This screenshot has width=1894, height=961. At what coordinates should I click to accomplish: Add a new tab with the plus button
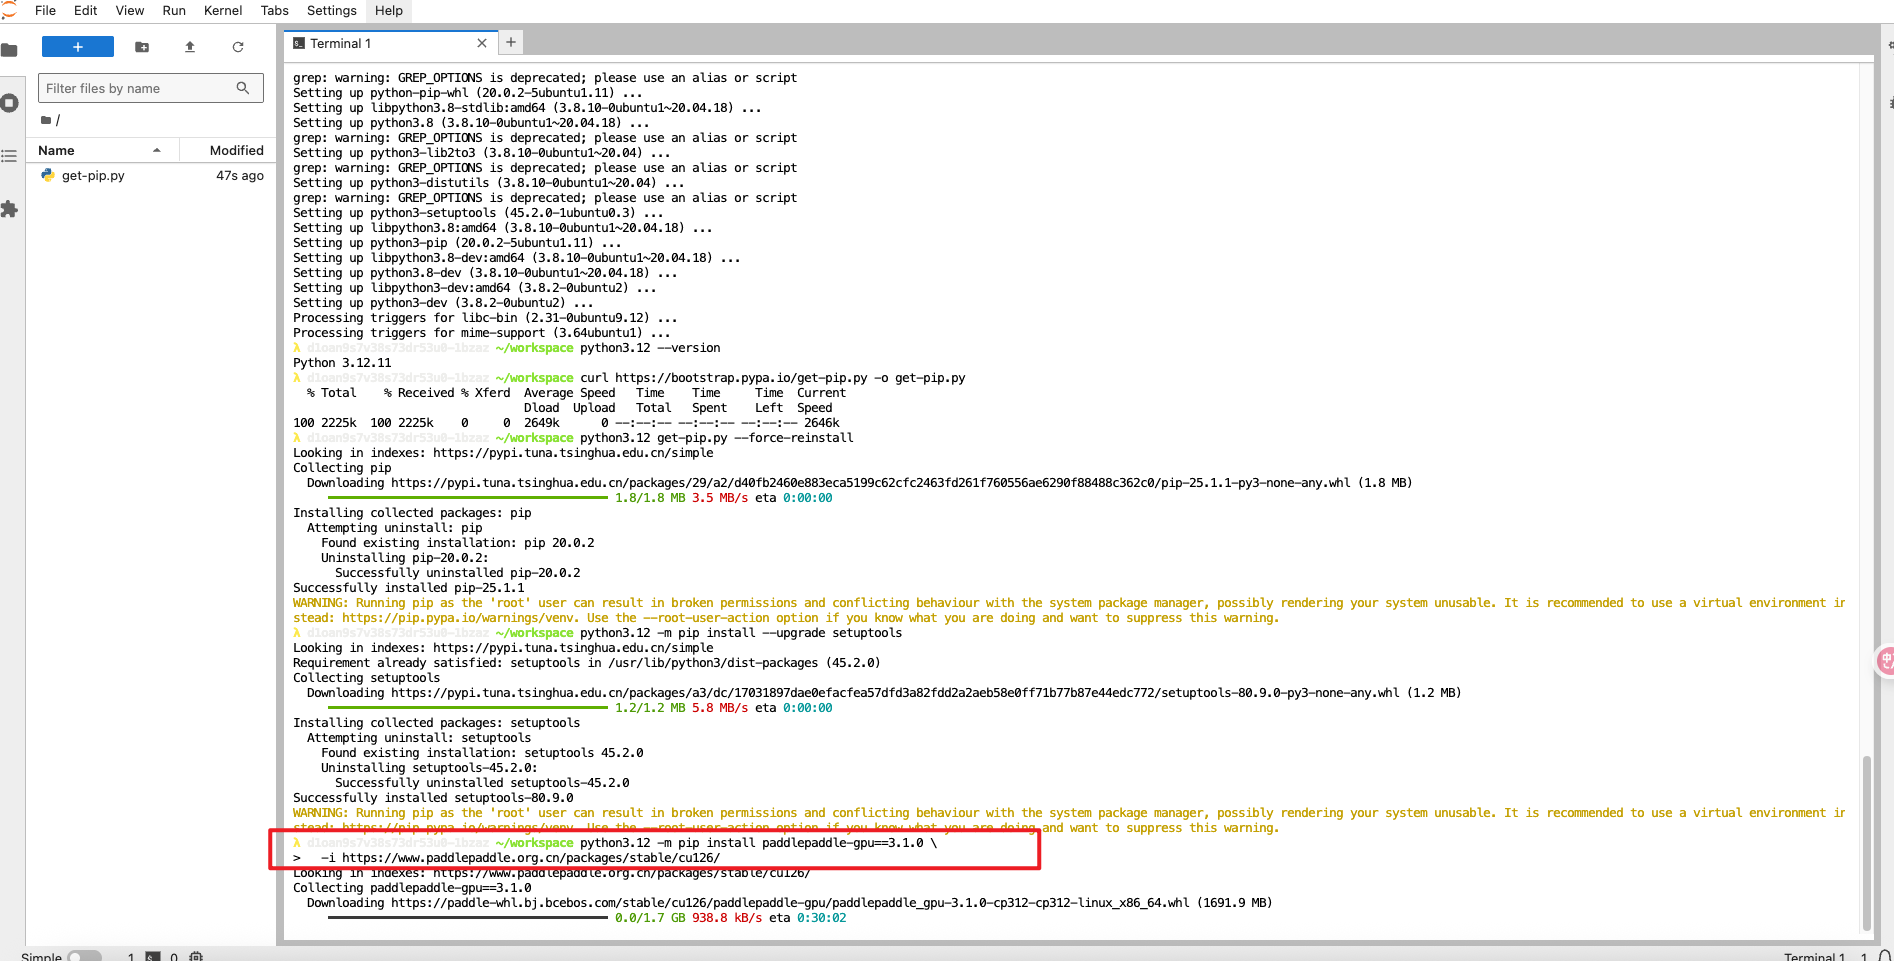point(511,42)
